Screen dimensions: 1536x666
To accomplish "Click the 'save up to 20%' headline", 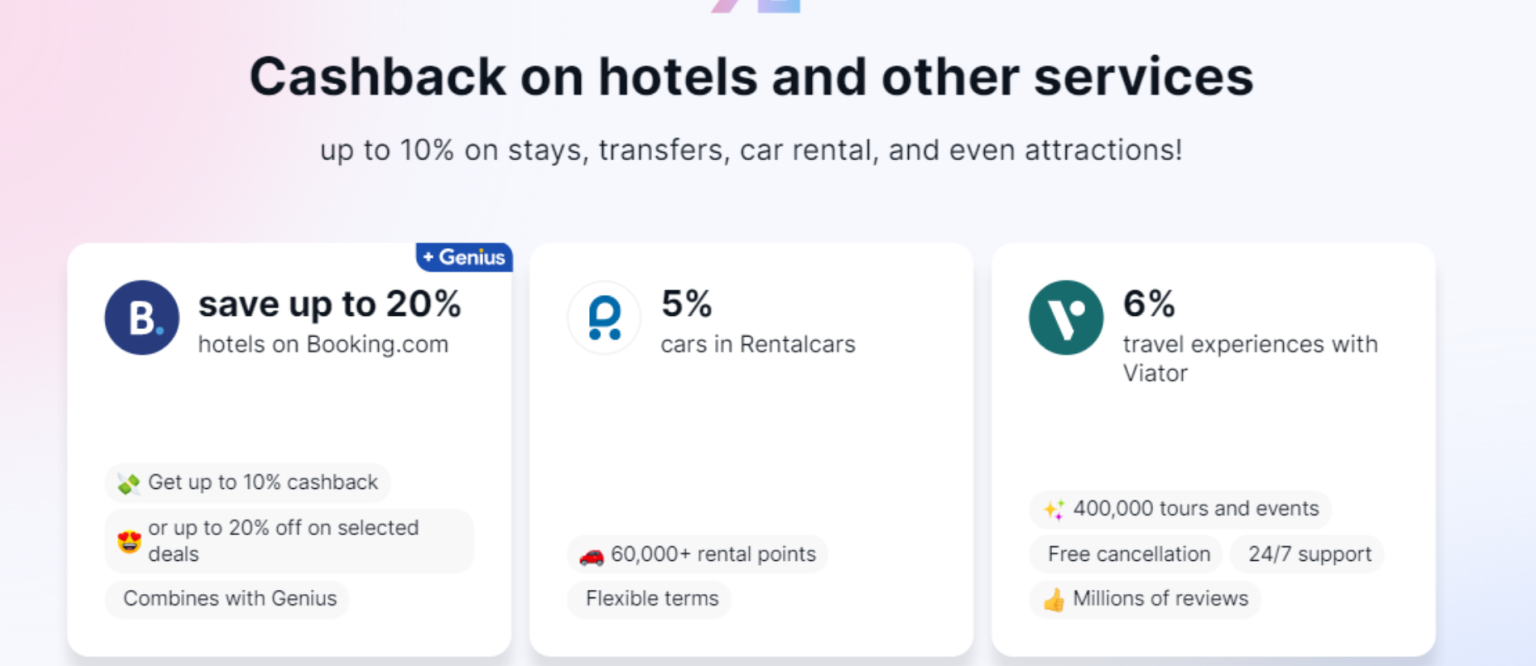I will click(330, 304).
